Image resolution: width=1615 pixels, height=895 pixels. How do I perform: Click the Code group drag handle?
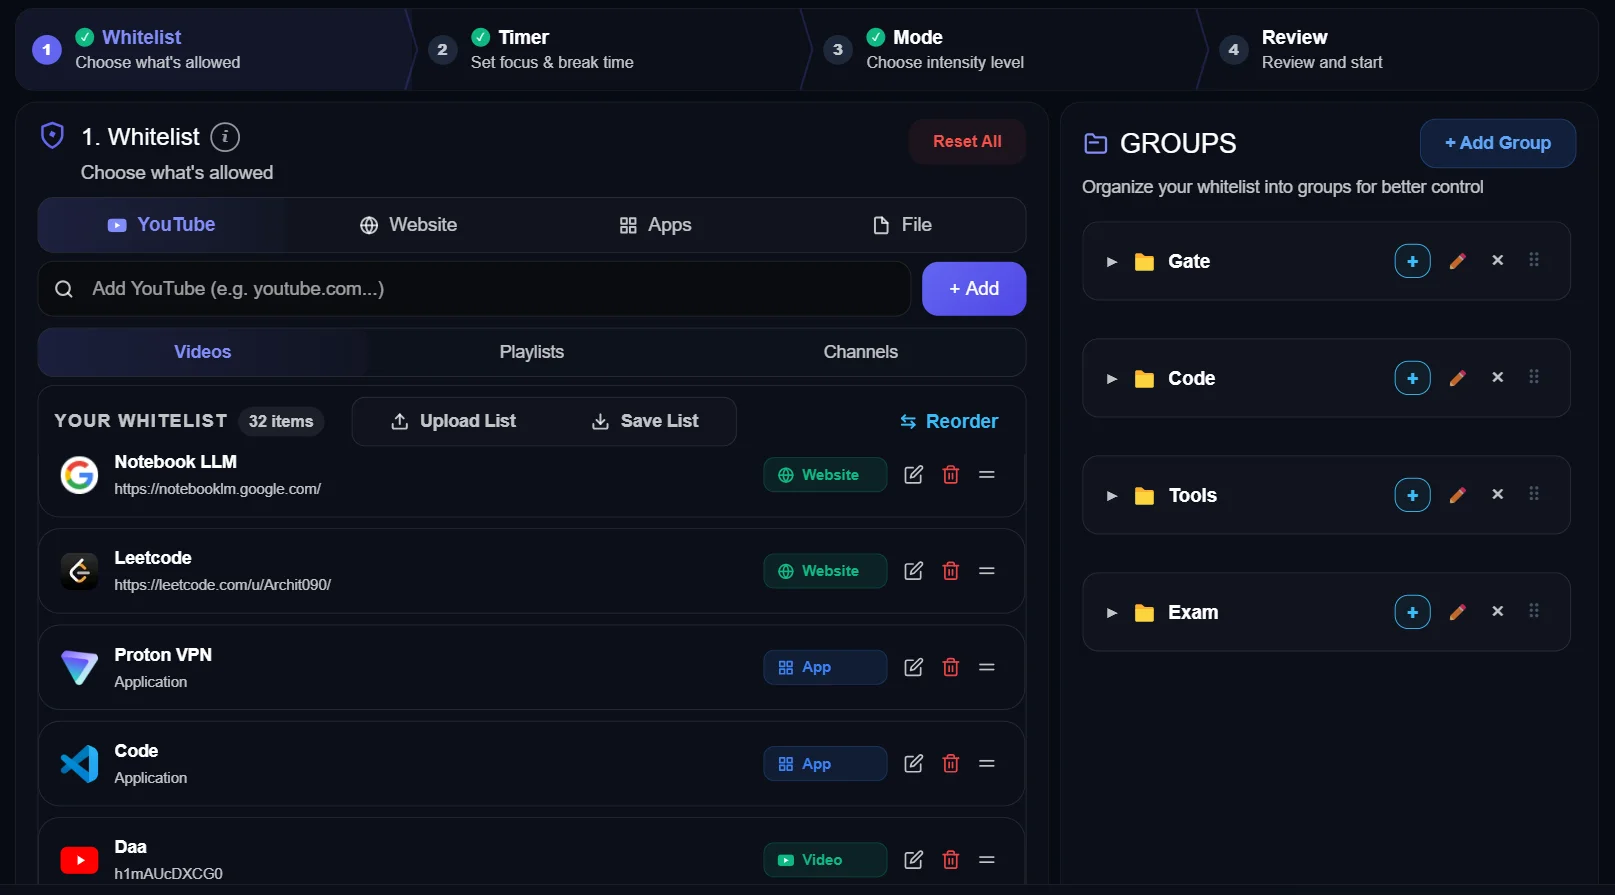[1534, 377]
